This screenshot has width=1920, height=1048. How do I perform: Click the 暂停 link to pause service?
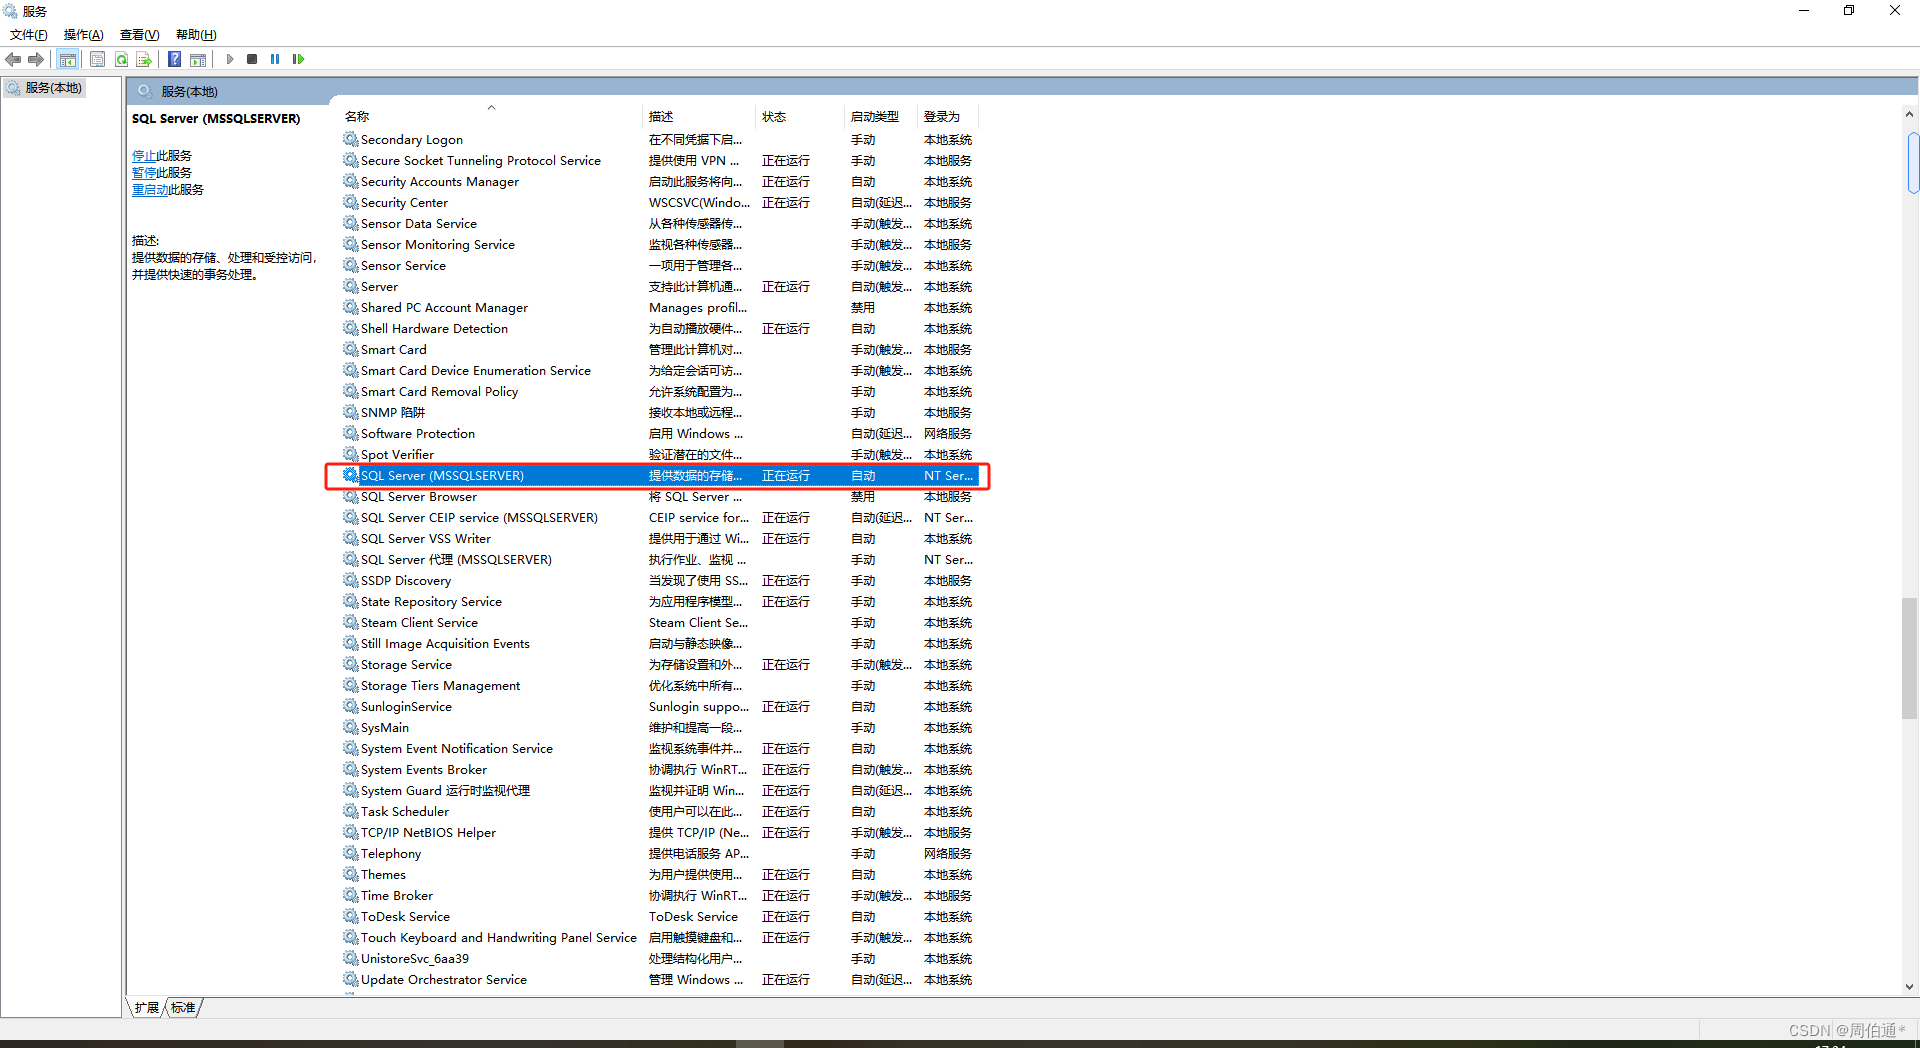coord(144,173)
